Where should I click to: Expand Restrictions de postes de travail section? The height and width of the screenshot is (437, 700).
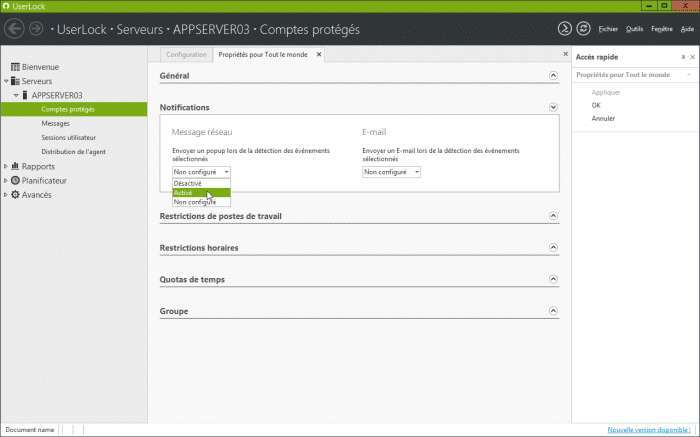[553, 216]
